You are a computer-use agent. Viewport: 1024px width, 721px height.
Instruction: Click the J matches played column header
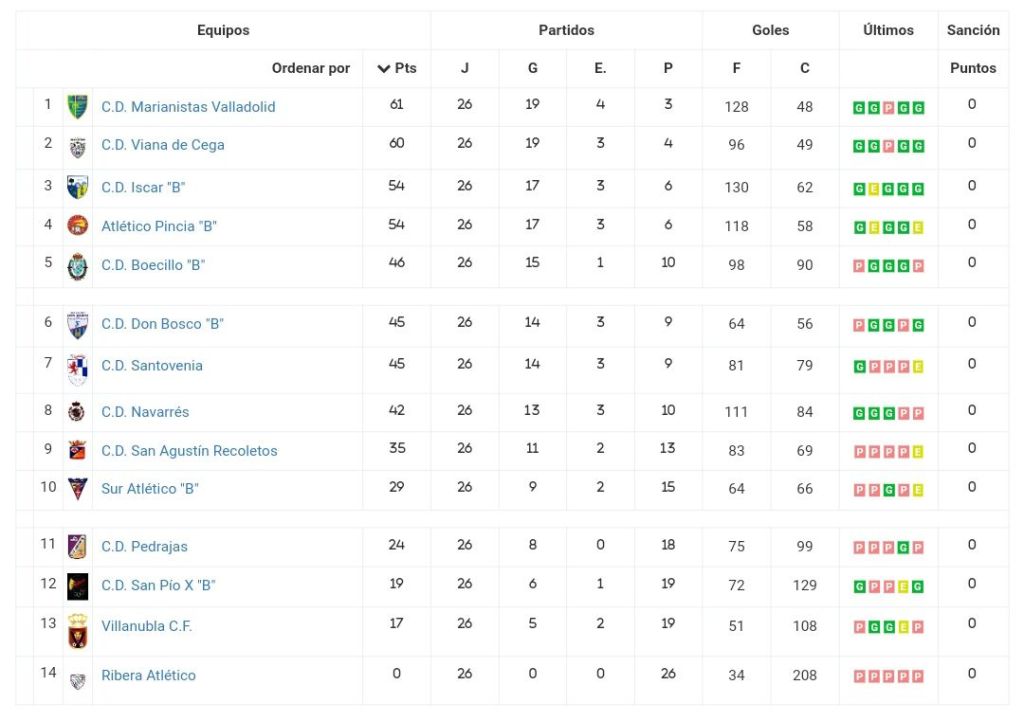pos(465,68)
